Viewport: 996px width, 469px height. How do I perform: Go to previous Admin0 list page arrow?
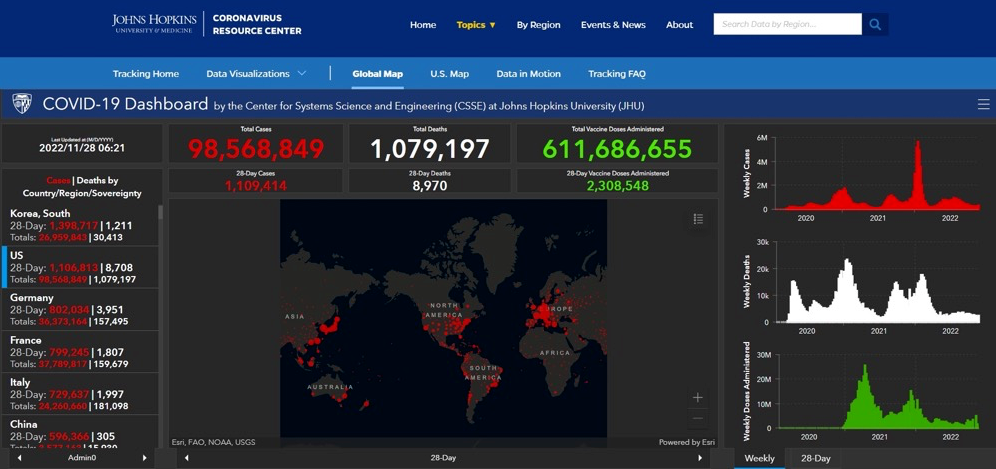coord(19,458)
